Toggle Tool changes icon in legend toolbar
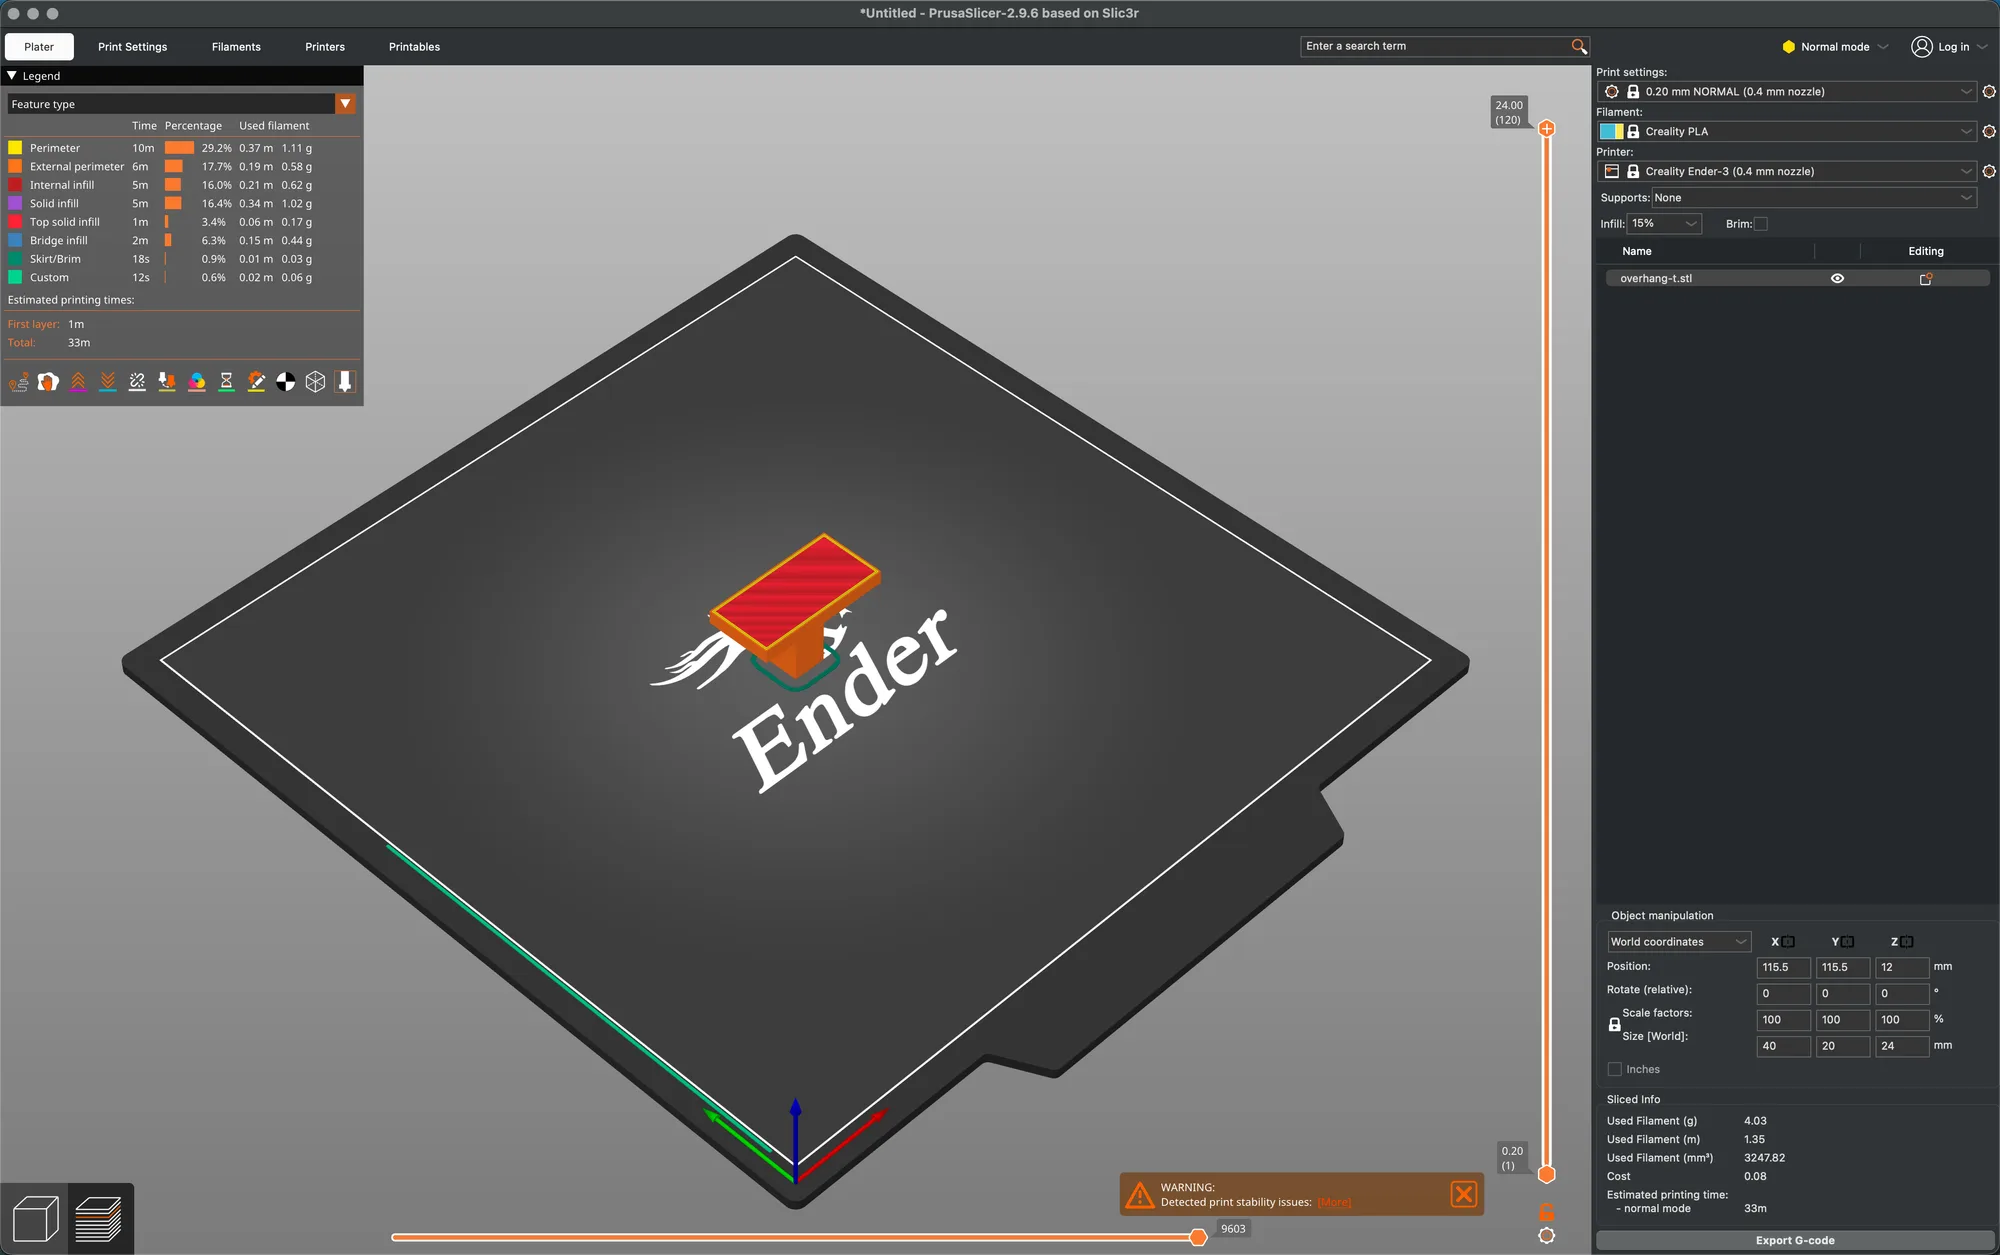 pos(167,382)
